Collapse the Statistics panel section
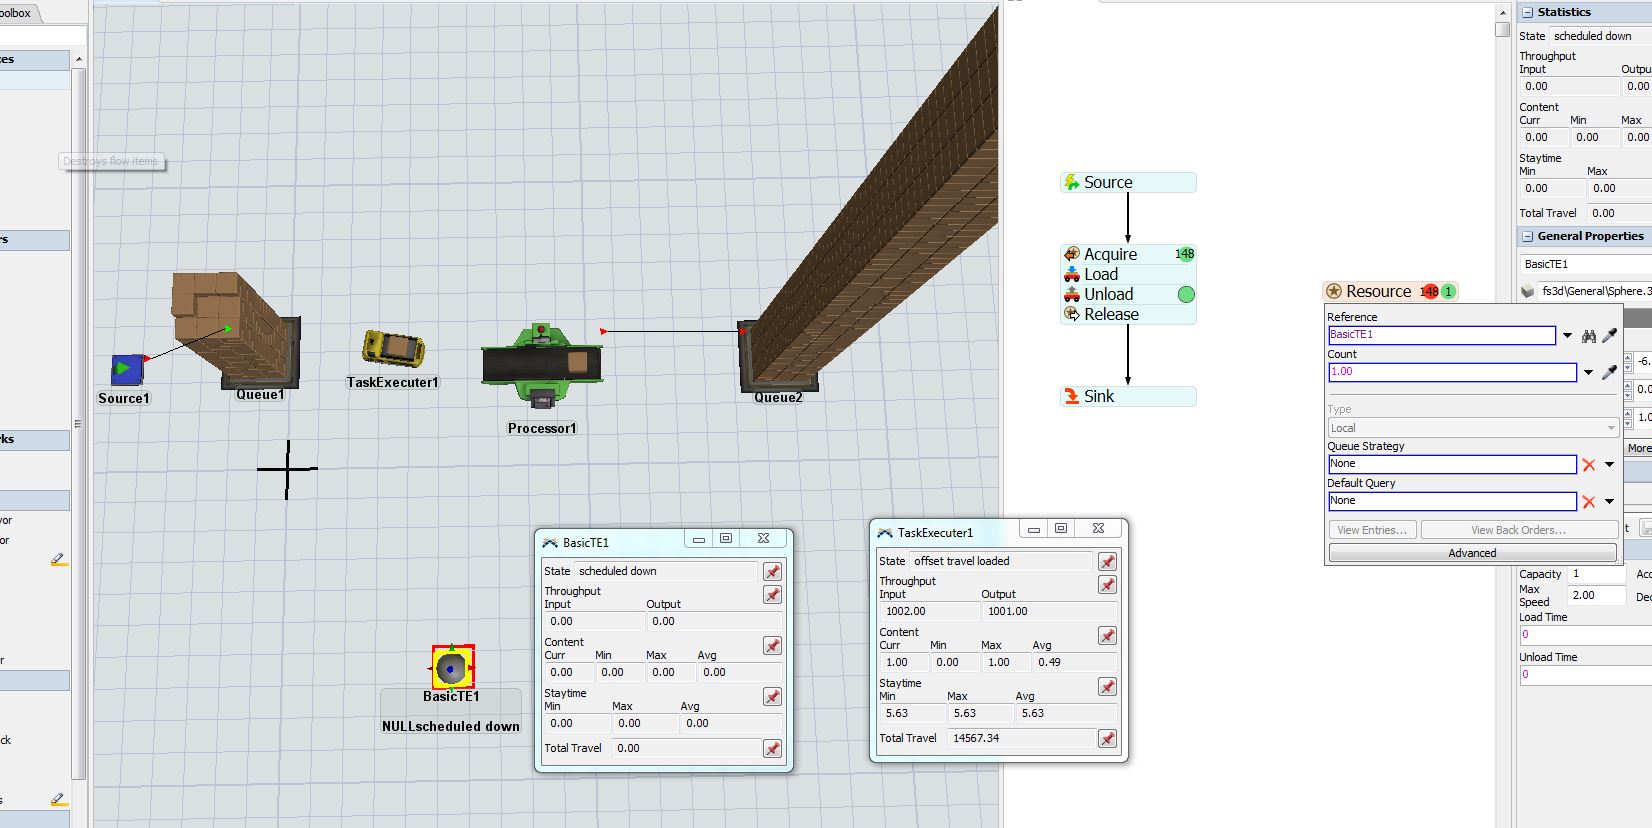This screenshot has width=1652, height=828. tap(1527, 12)
